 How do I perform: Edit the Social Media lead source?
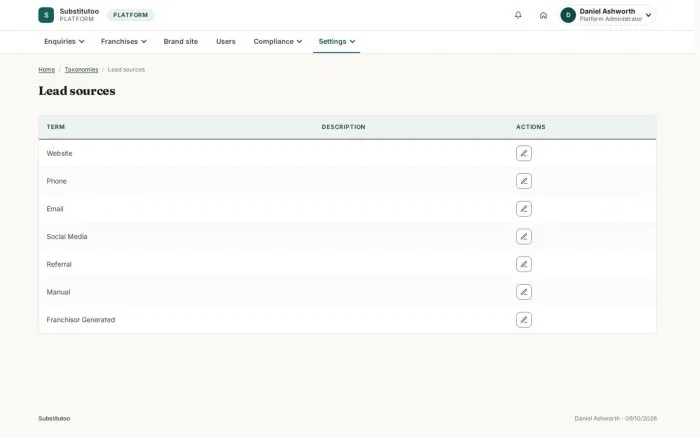coord(524,236)
